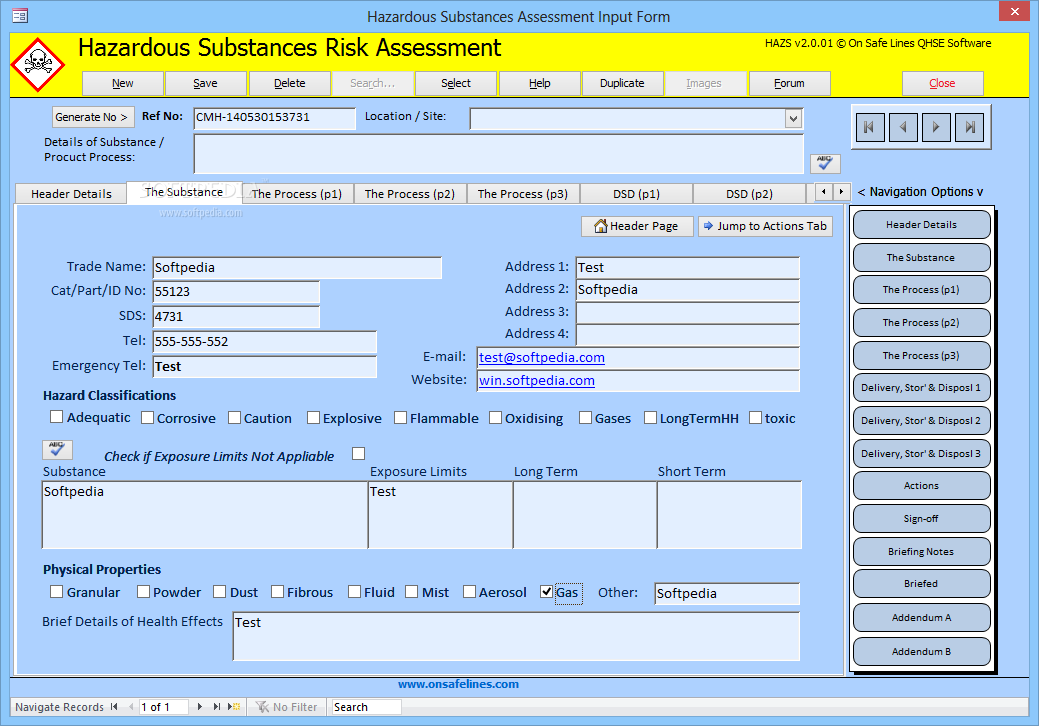1039x726 pixels.
Task: Switch to The Process (p1) tab
Action: pyautogui.click(x=297, y=193)
